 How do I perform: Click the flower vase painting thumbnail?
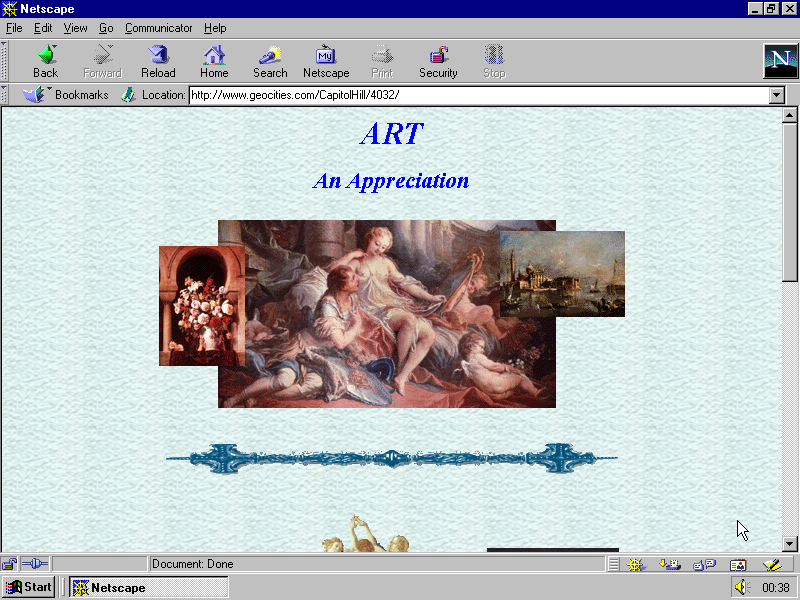202,306
